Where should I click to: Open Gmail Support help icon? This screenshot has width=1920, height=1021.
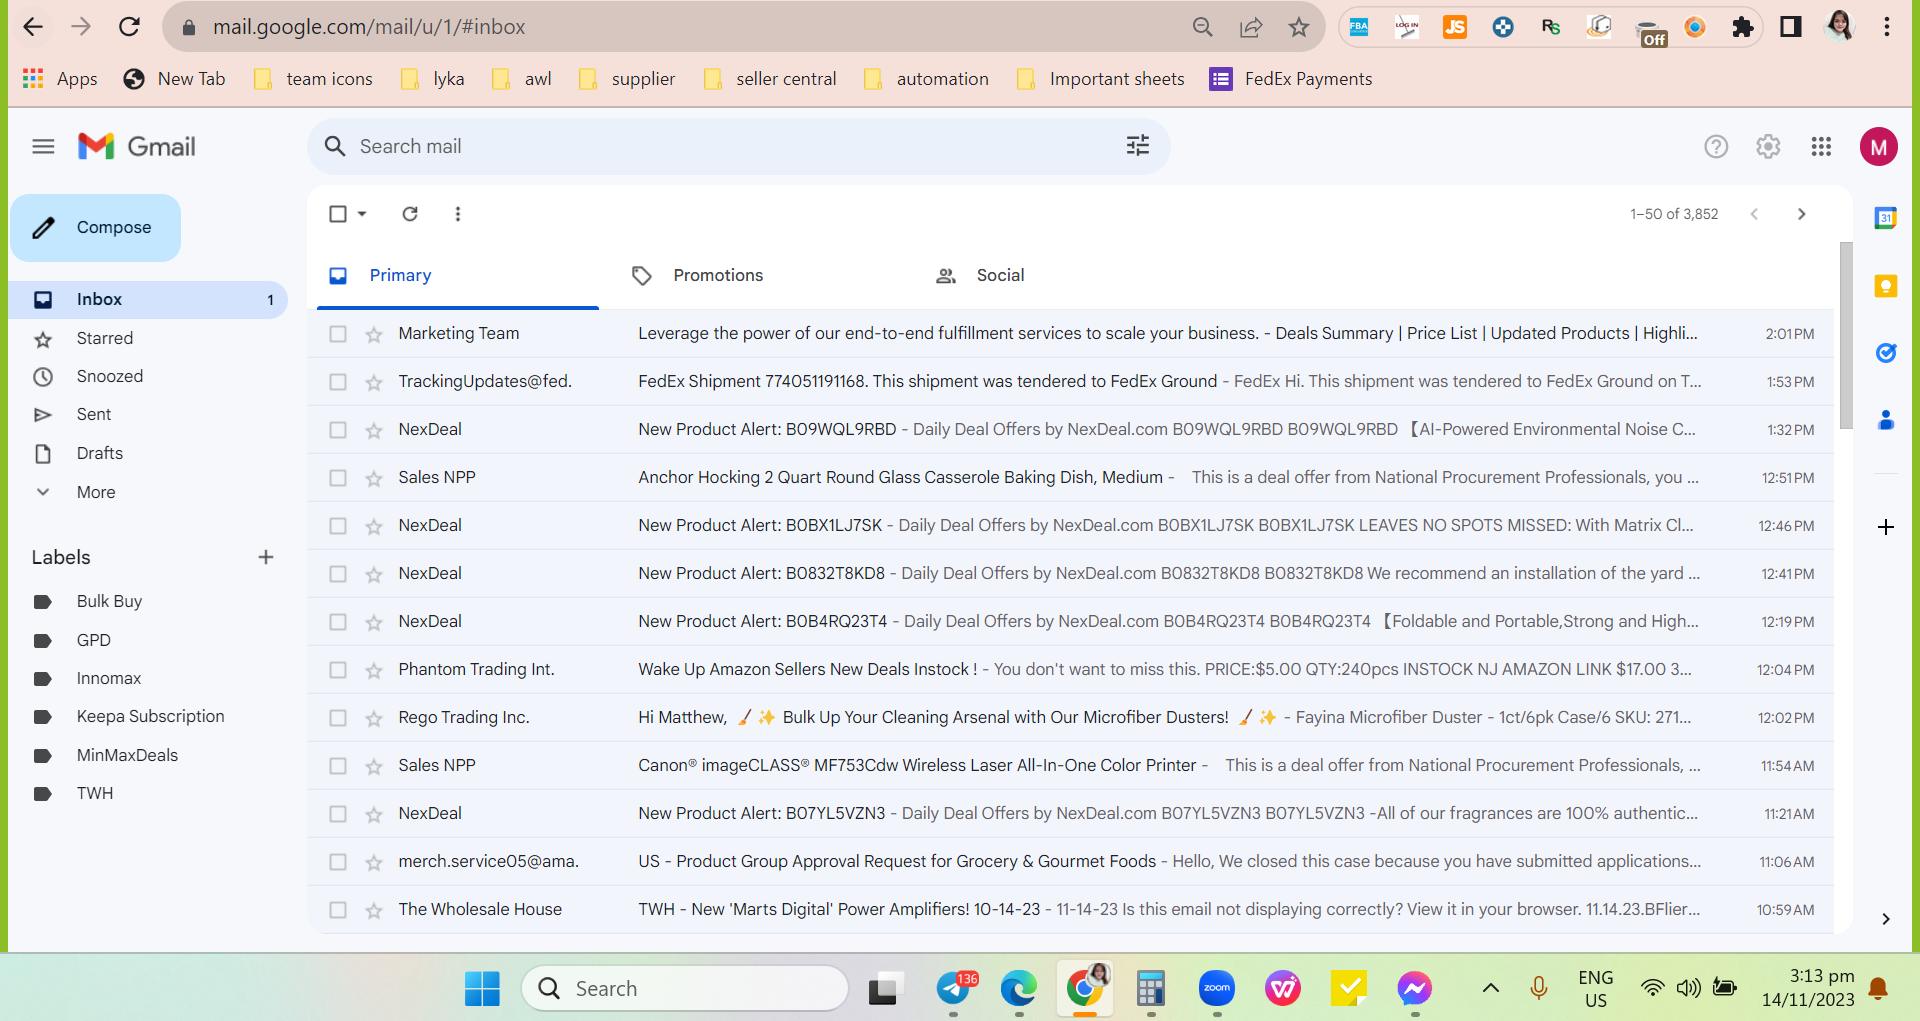pyautogui.click(x=1716, y=147)
